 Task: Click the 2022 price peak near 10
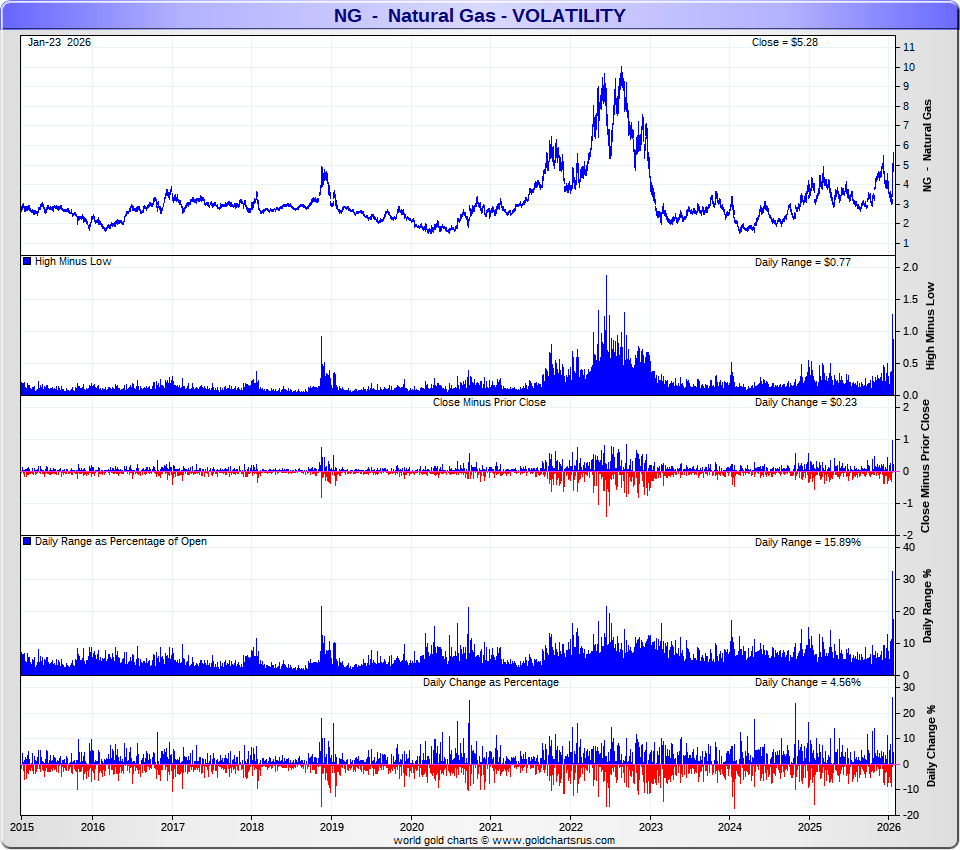[621, 69]
